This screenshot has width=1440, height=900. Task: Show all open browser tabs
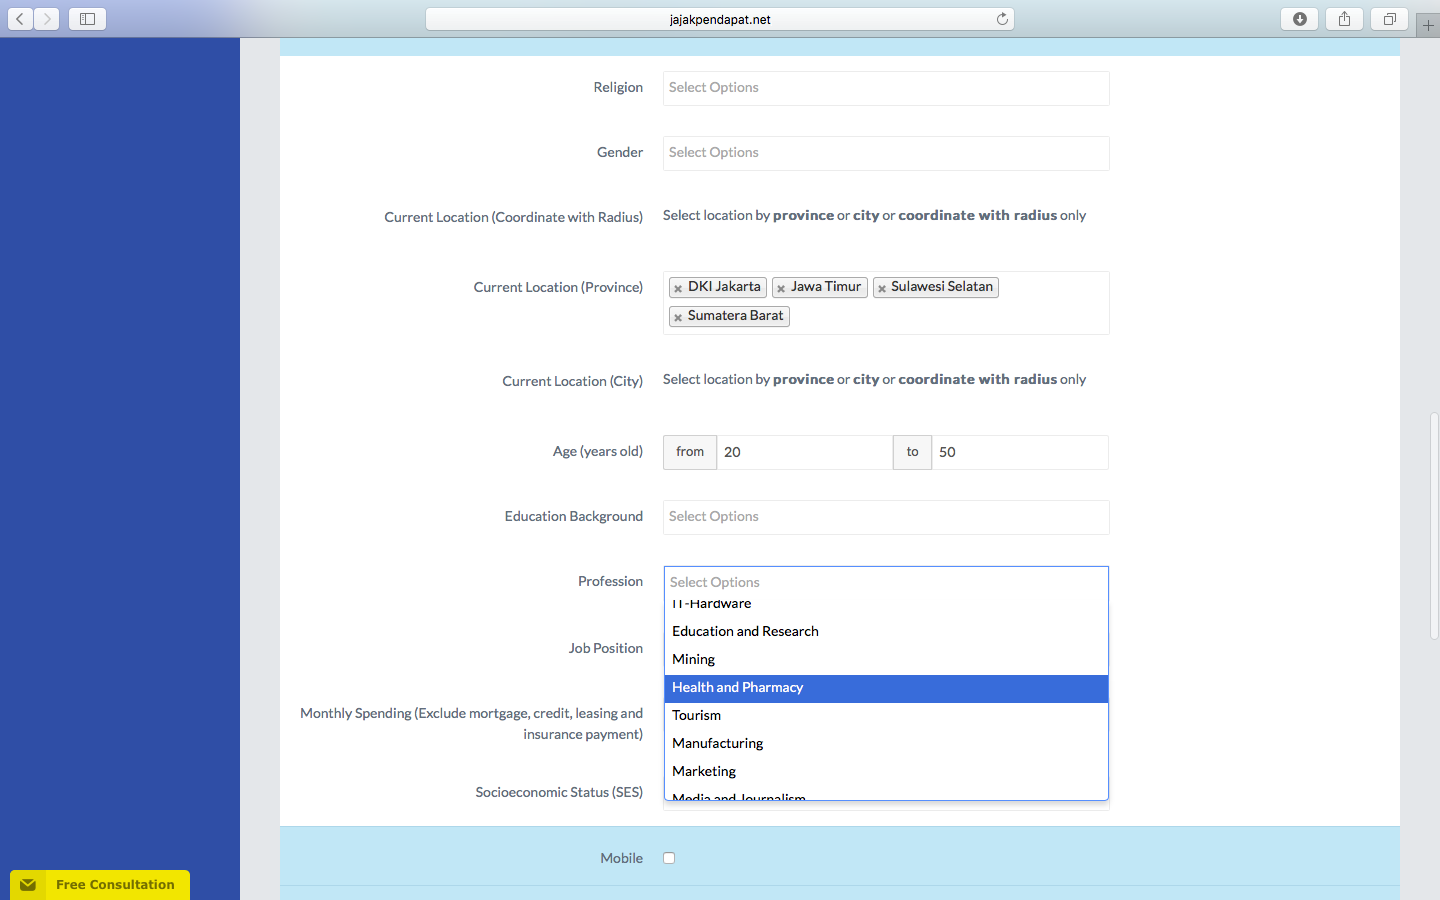click(x=1388, y=18)
